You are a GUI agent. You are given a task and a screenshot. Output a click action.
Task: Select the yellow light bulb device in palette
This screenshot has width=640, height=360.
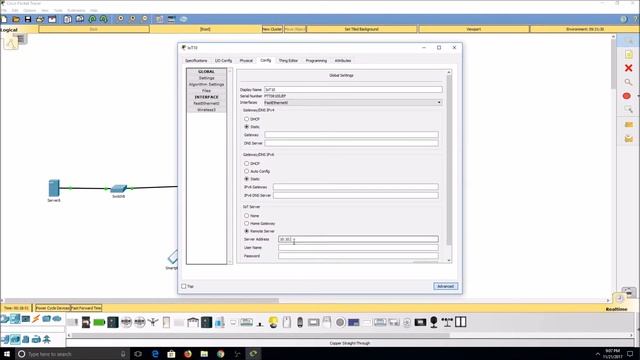pos(273,322)
